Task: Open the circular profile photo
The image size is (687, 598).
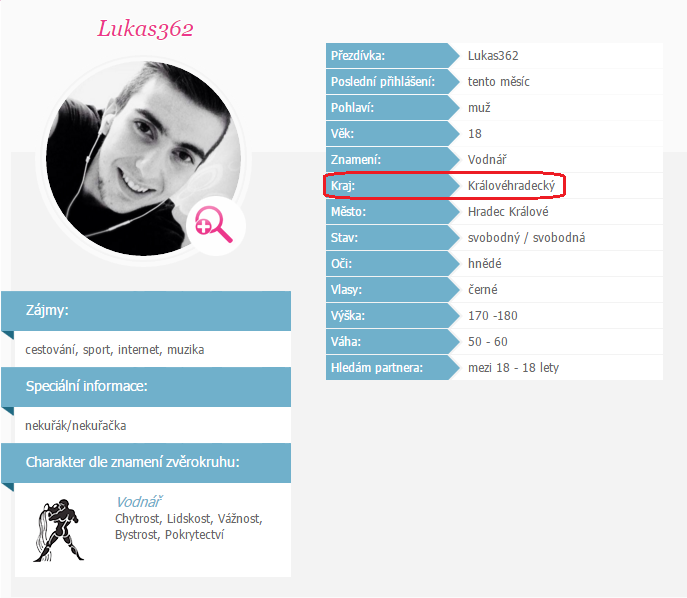Action: click(143, 159)
